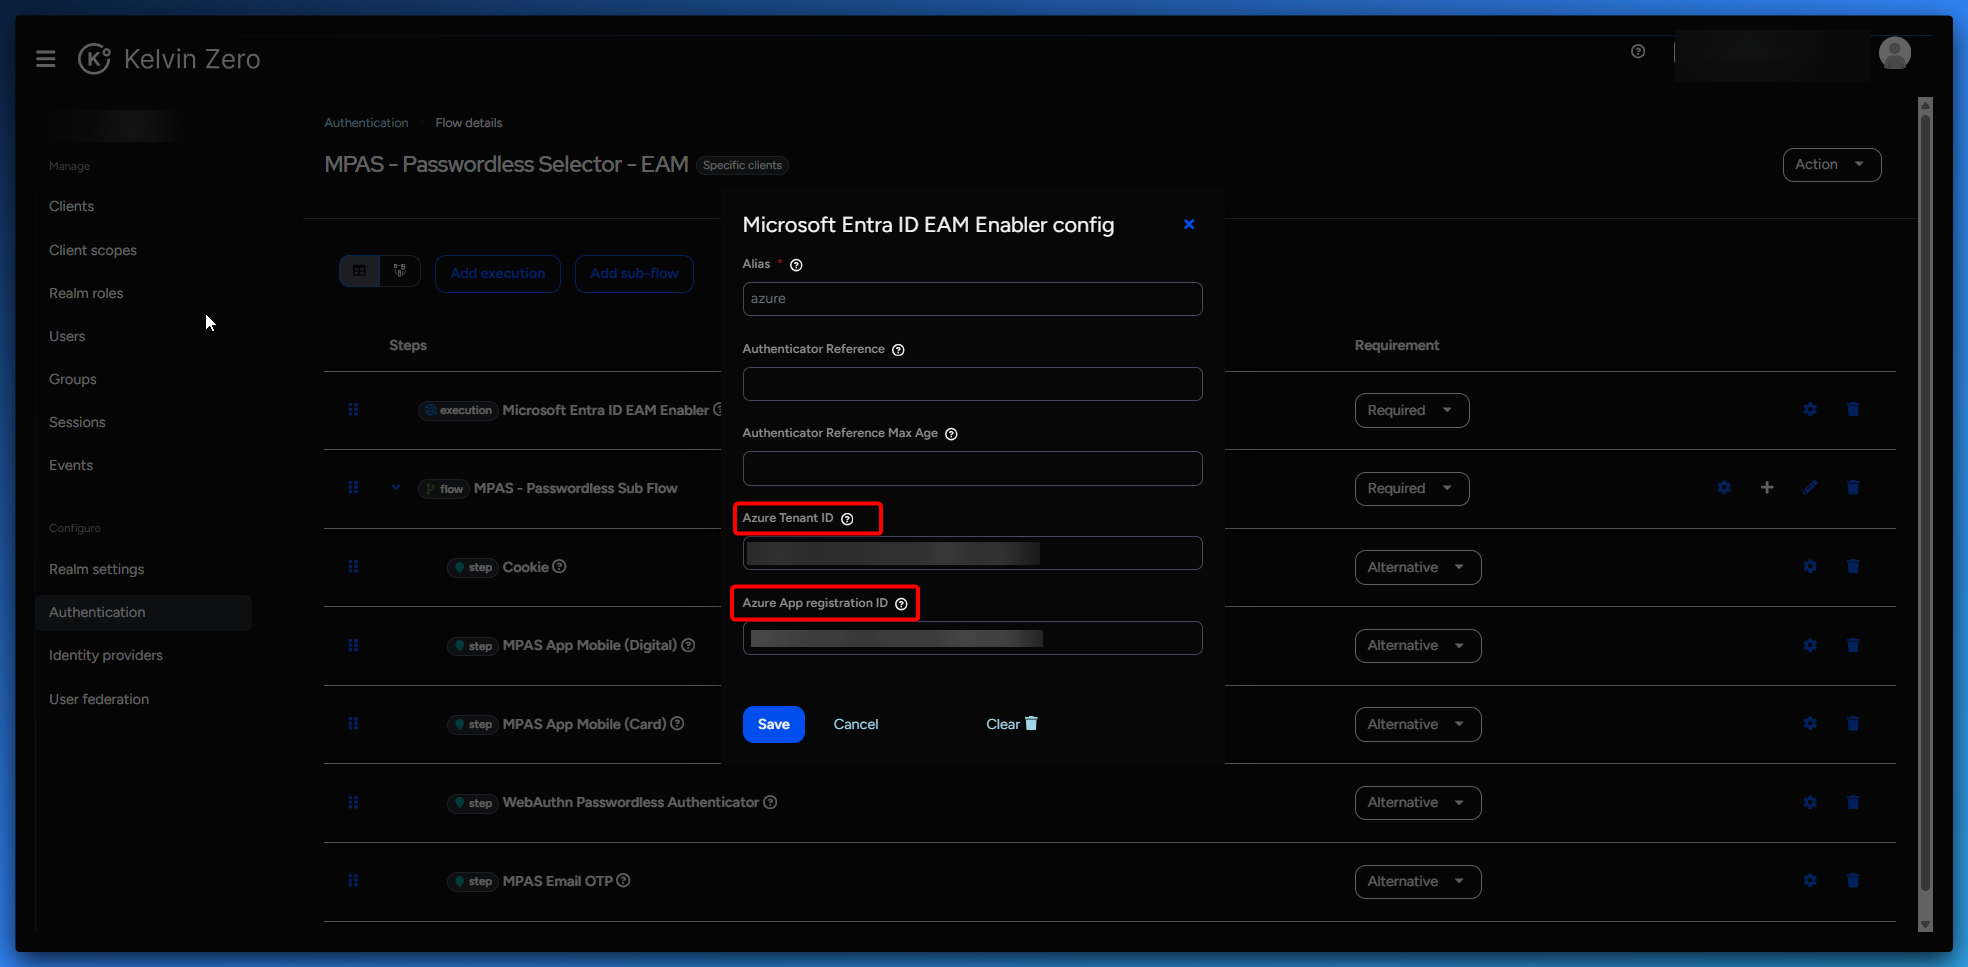Go to Realm settings in sidebar
The height and width of the screenshot is (967, 1968).
[97, 569]
